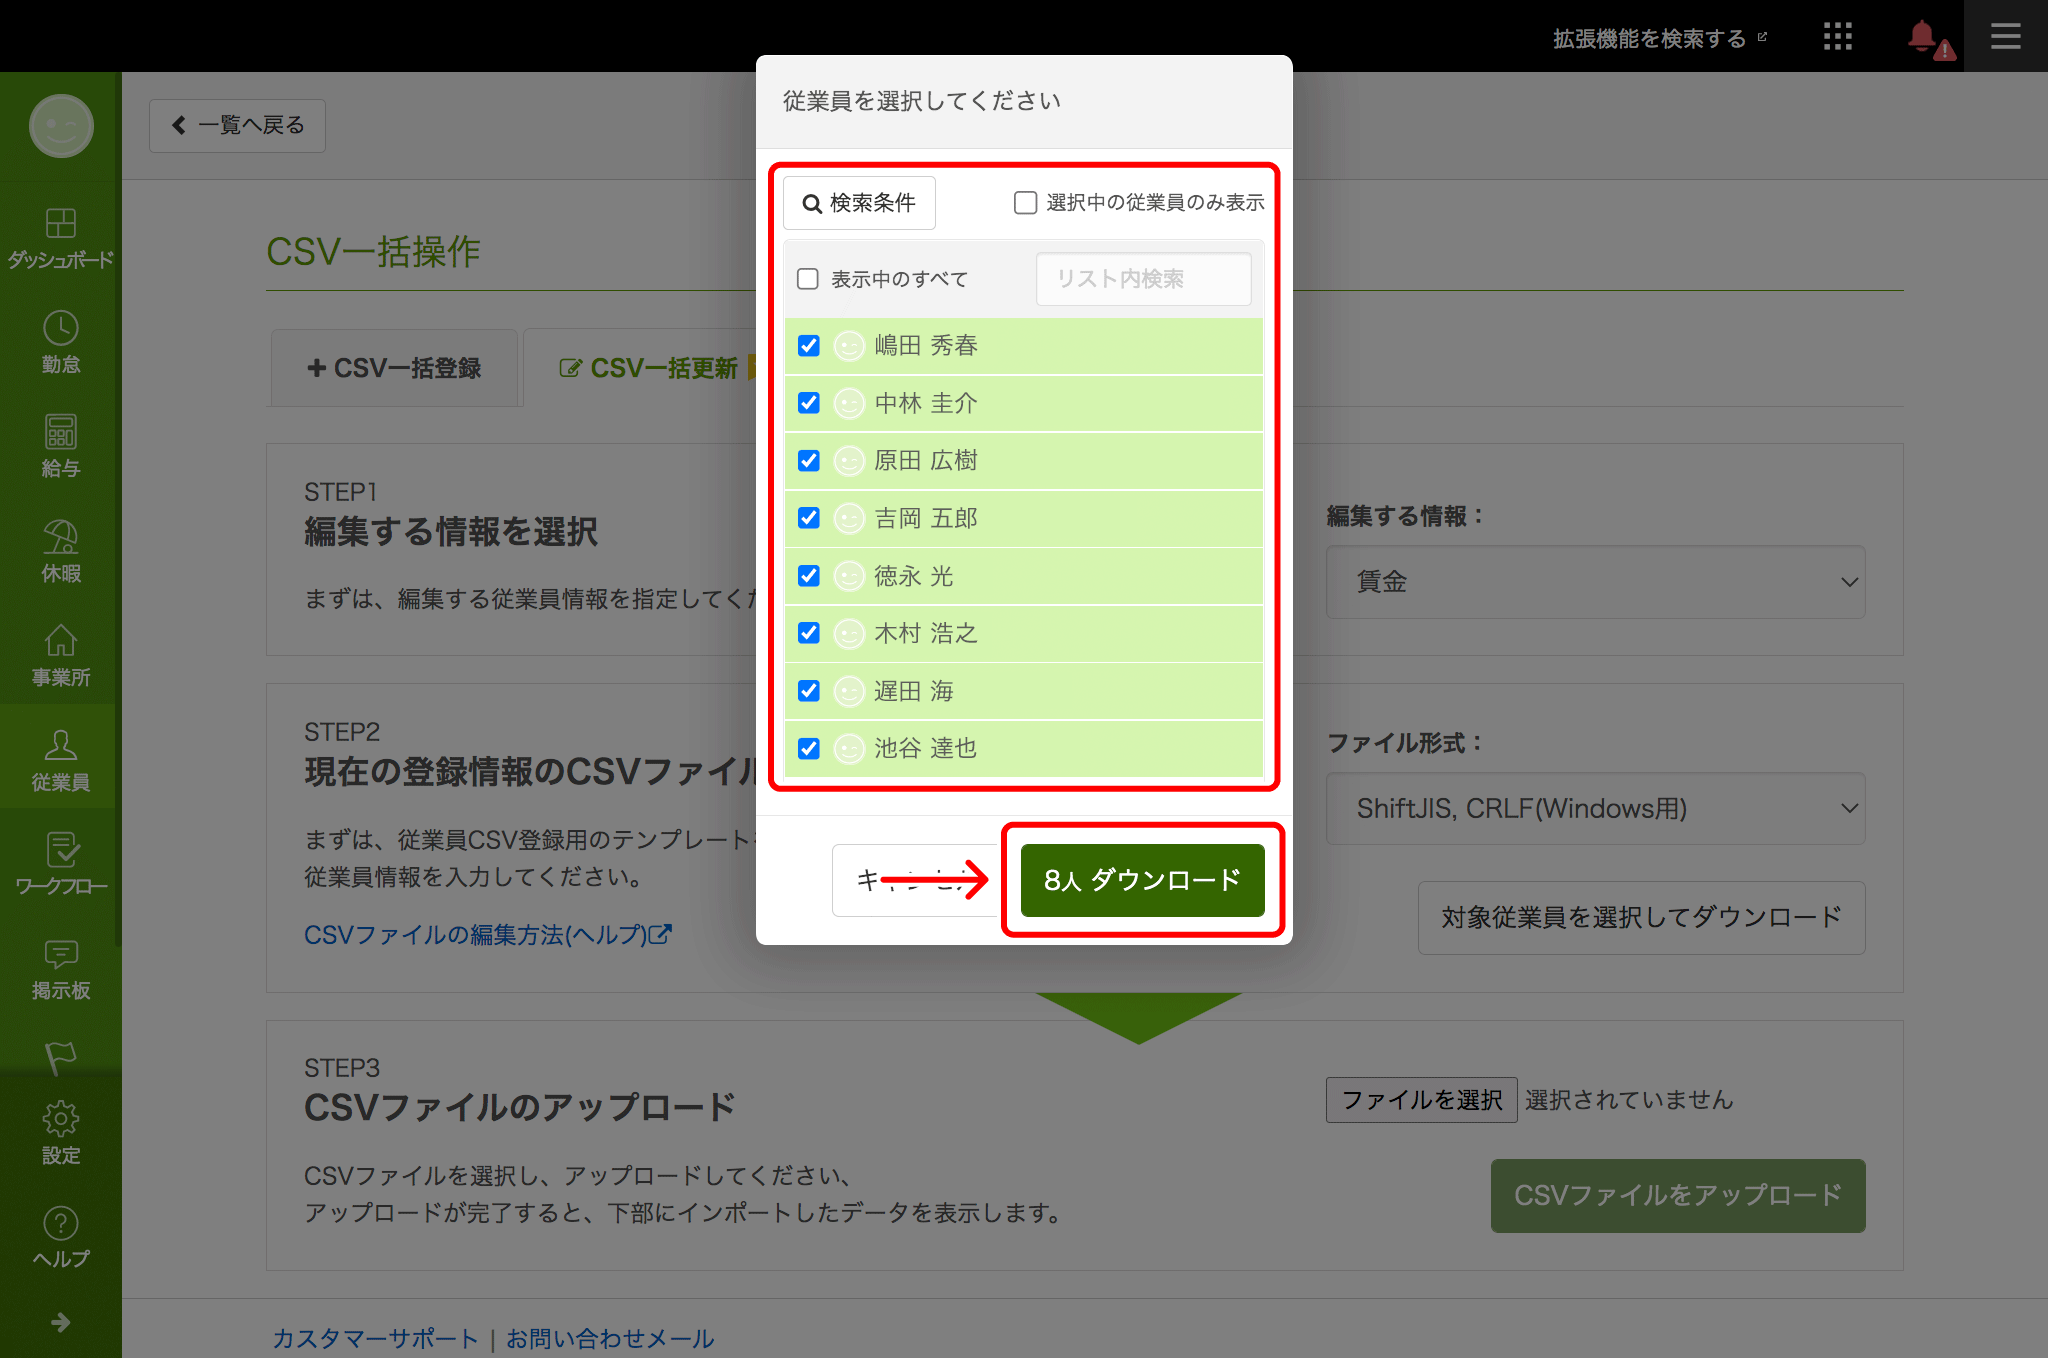Expand the sidebar with the arrow icon

point(60,1322)
